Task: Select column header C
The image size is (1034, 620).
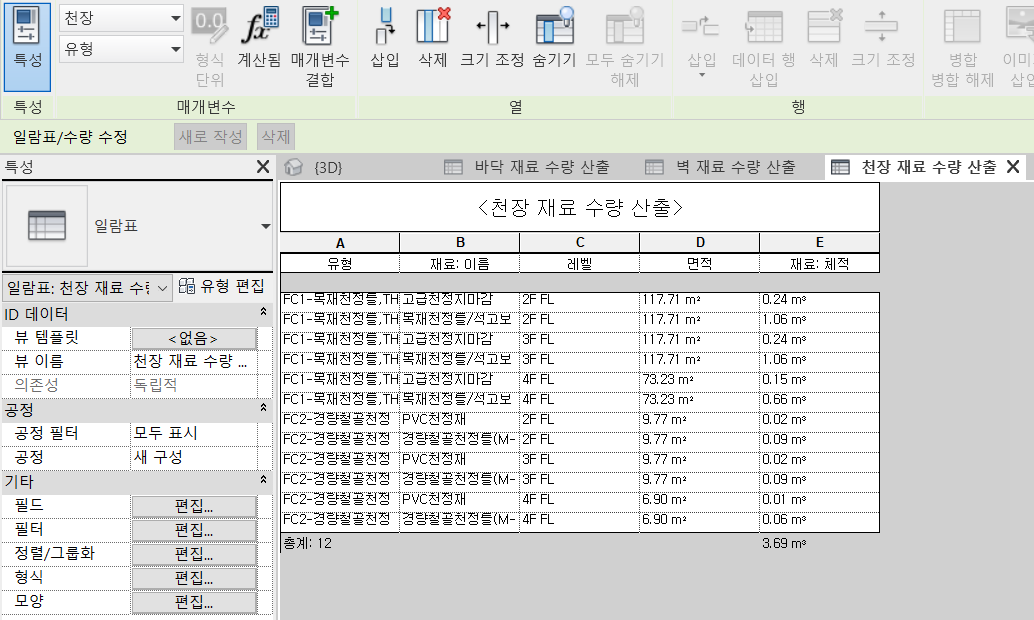Action: [580, 243]
